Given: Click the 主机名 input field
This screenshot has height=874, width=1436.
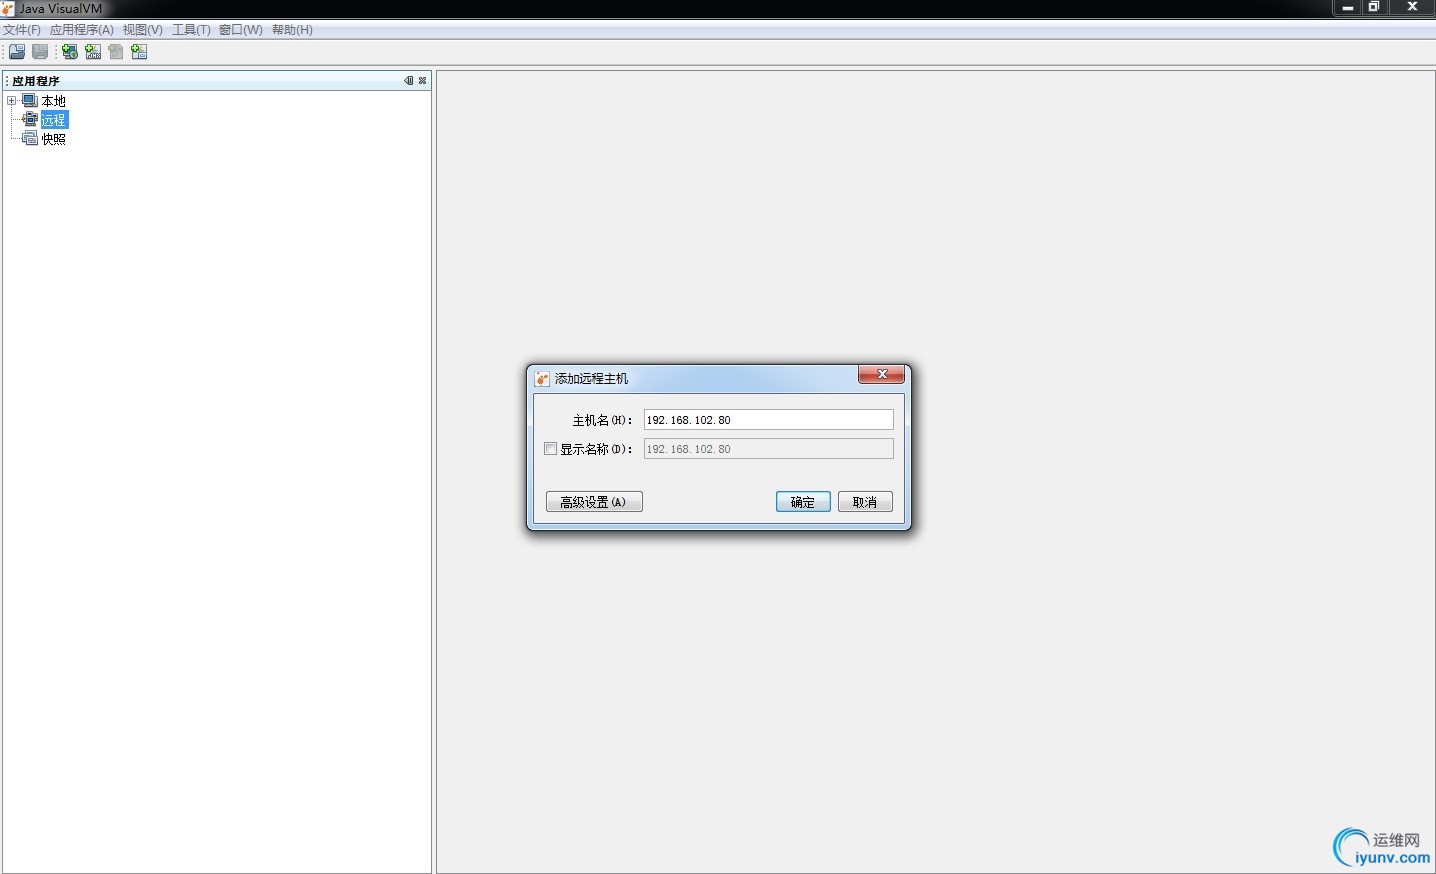Looking at the screenshot, I should click(768, 420).
